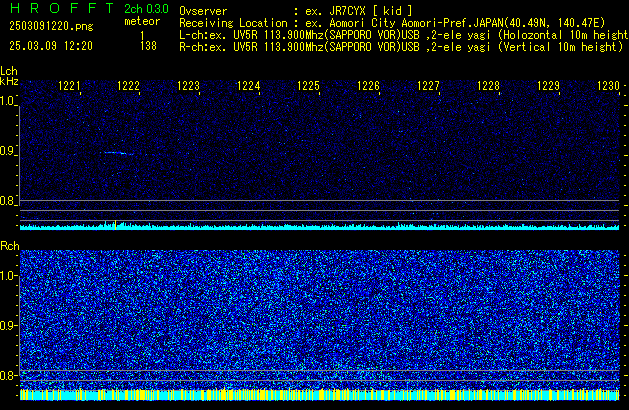Screen dimensions: 629x410
Task: Click the L-ch receiver description line
Action: coord(404,35)
